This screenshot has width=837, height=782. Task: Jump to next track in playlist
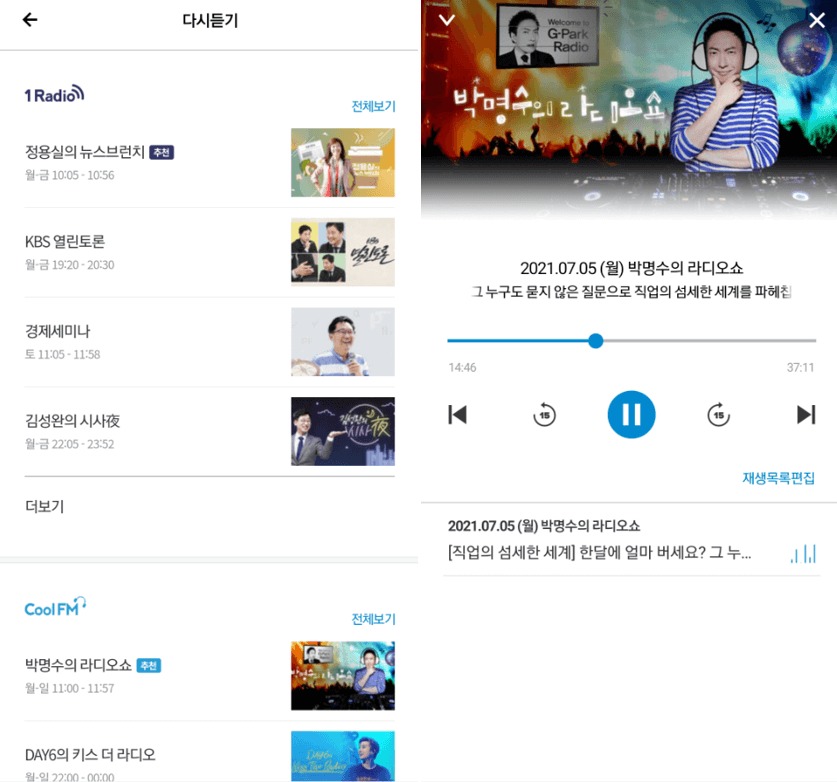coord(805,414)
